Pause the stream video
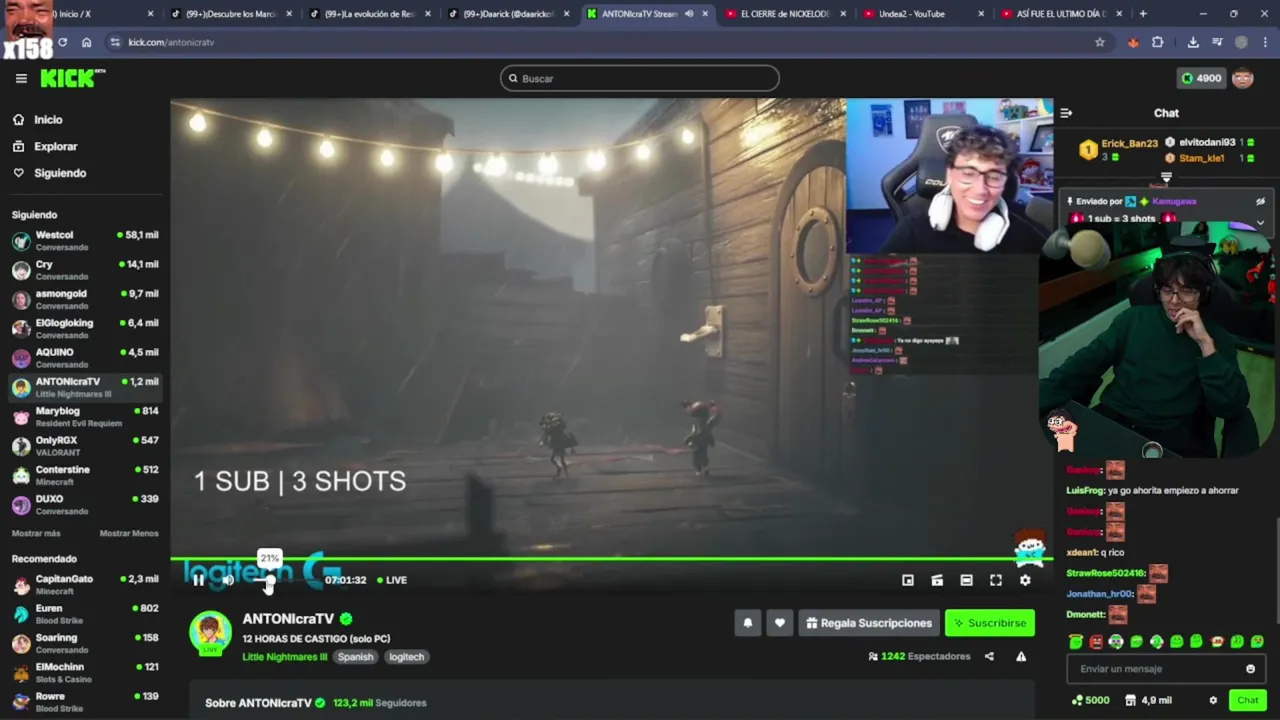The width and height of the screenshot is (1280, 720). click(198, 580)
